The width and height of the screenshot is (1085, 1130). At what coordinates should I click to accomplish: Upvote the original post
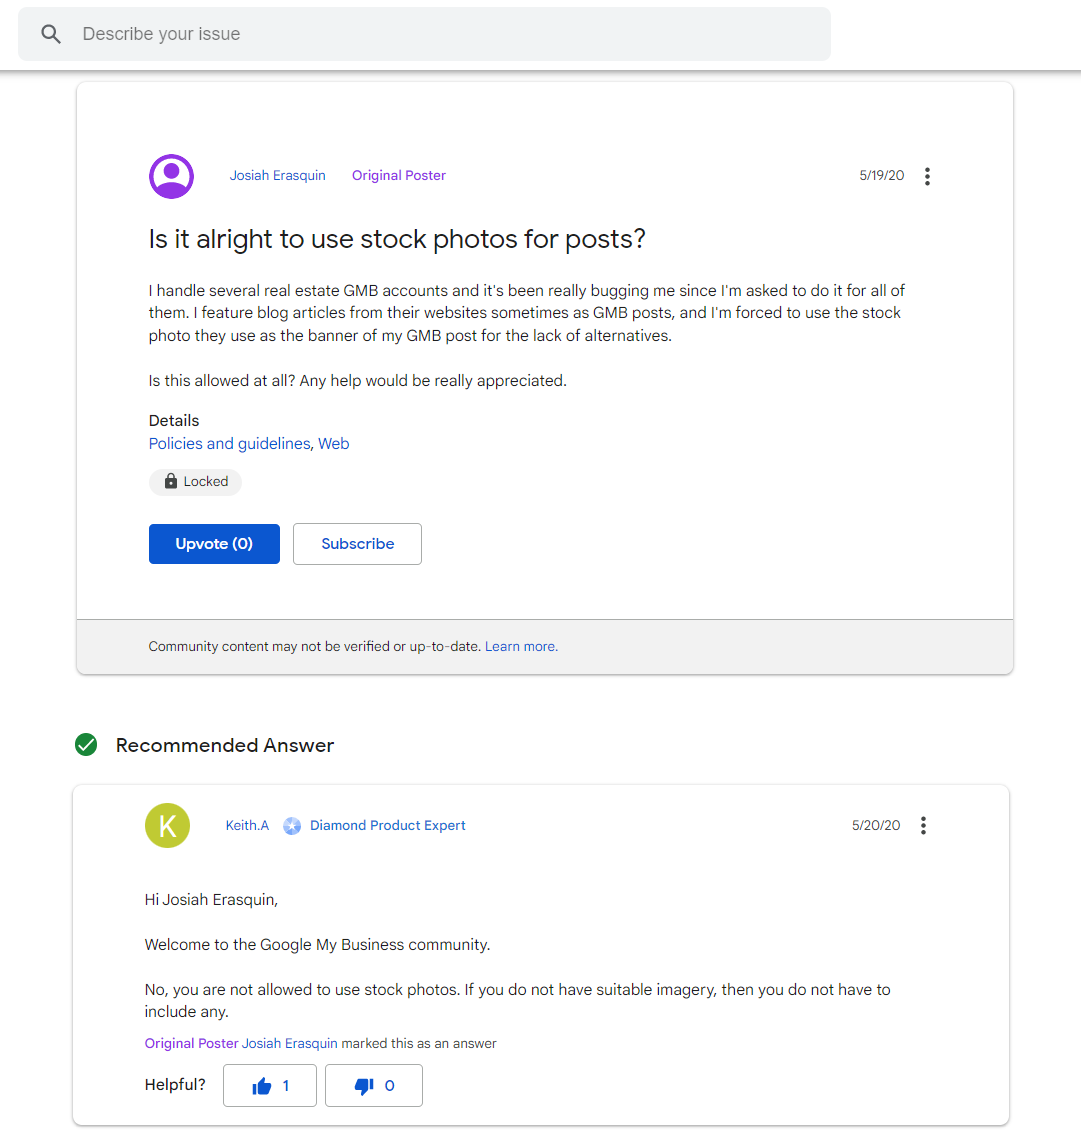[x=214, y=543]
